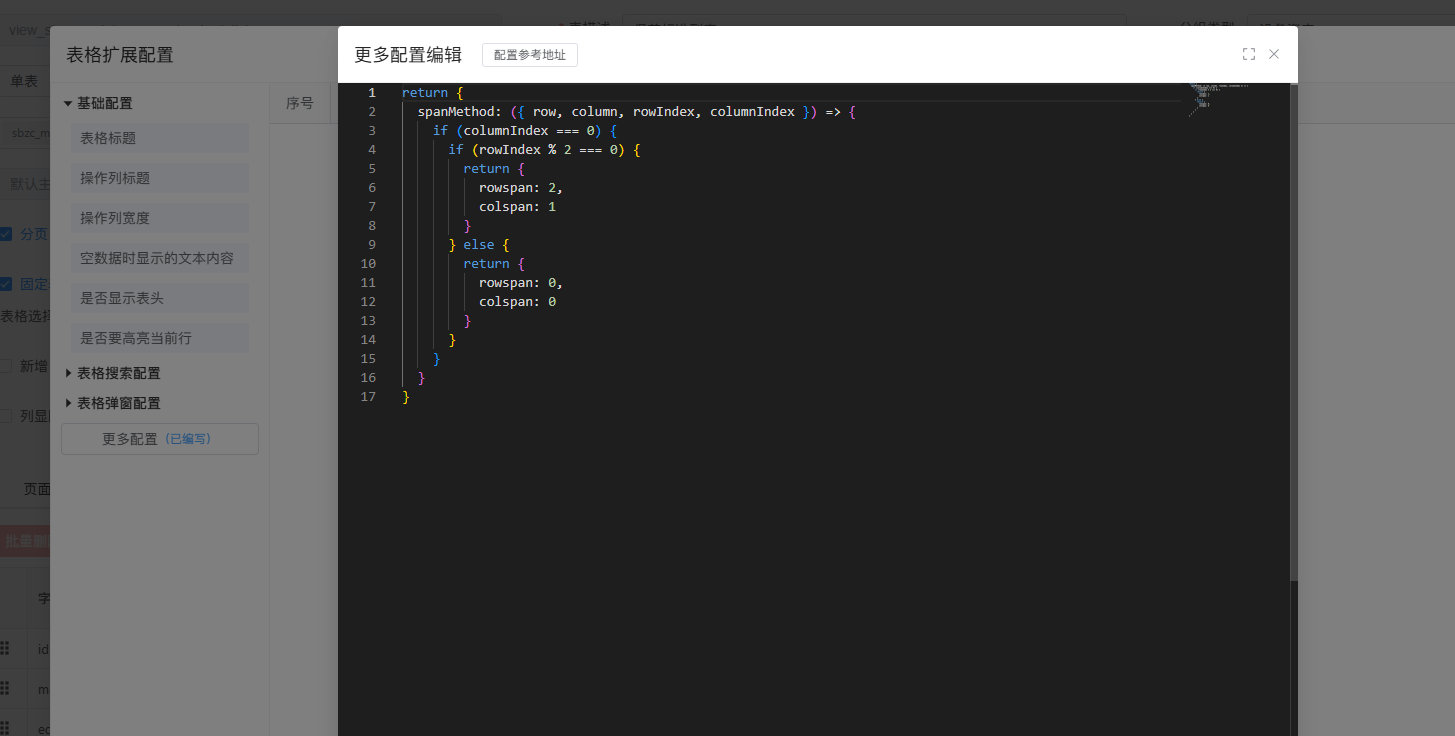Pick the 空数据时显示的文本内容 item
The image size is (1455, 736).
160,258
